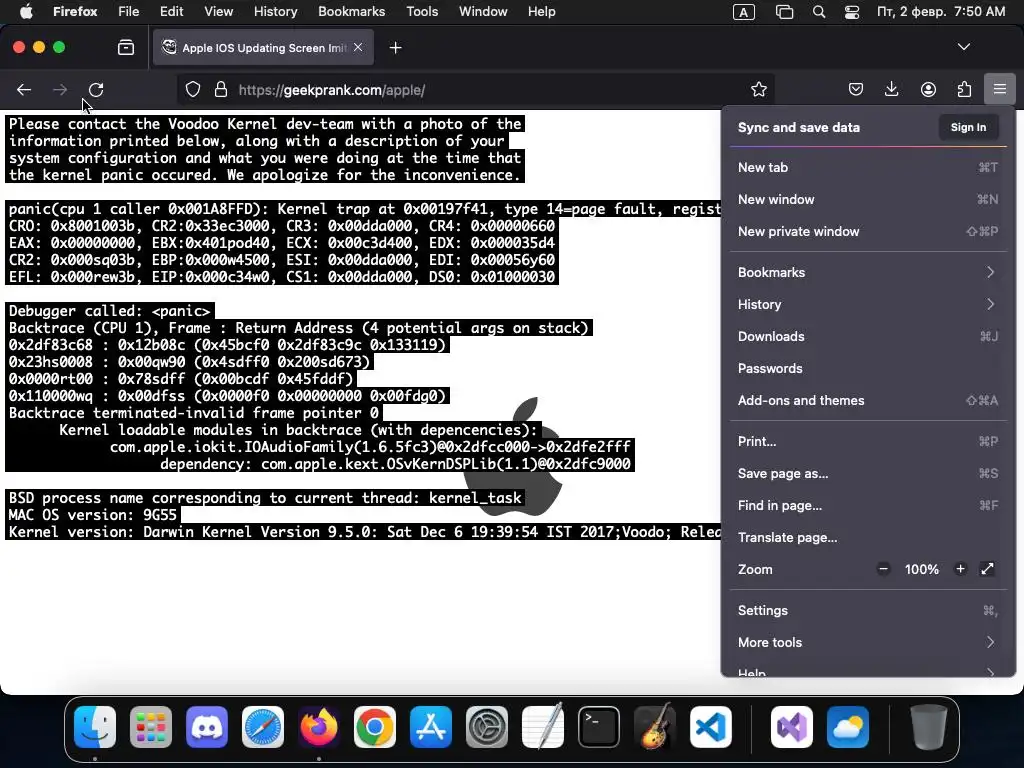Open GarageBand from the Dock

coord(655,727)
